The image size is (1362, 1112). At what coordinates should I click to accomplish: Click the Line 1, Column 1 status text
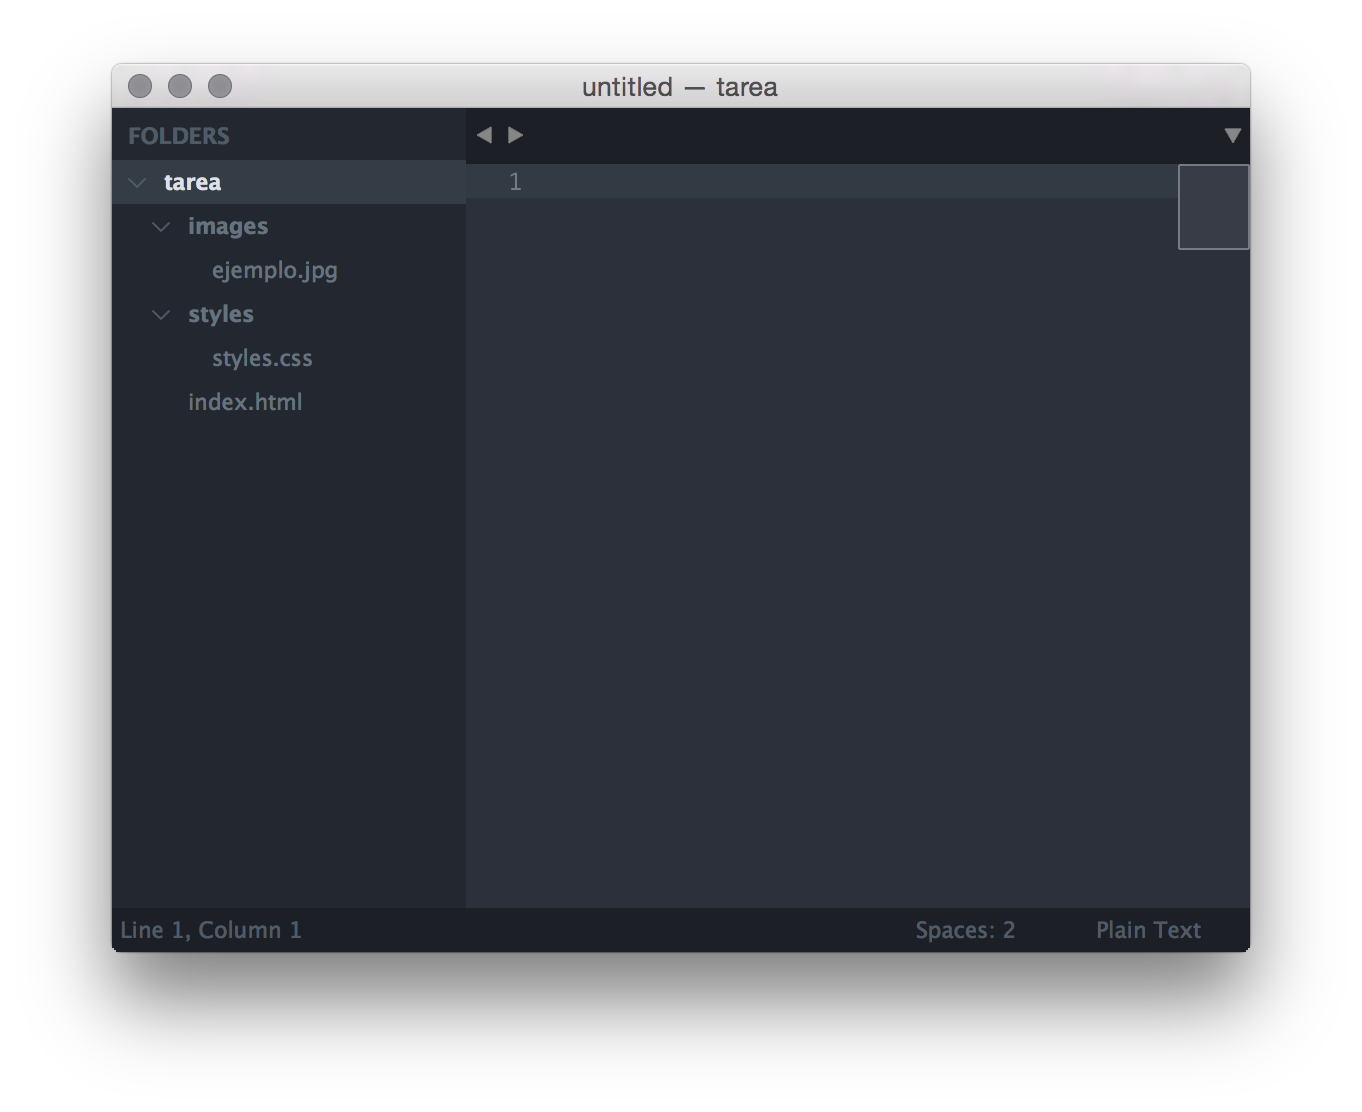tap(211, 931)
